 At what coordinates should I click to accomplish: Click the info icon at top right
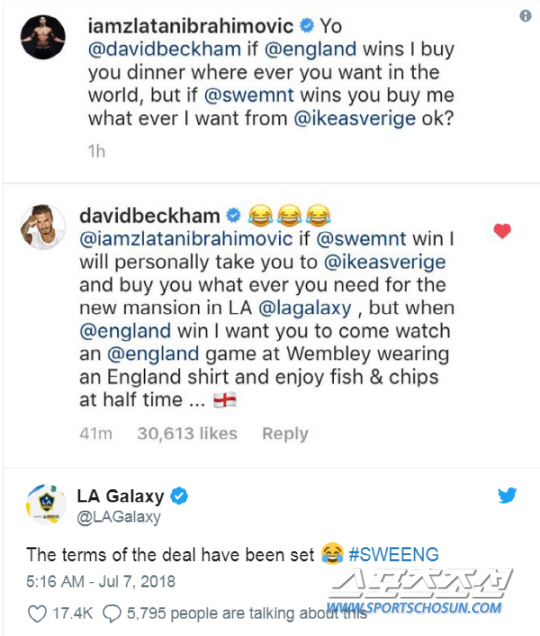click(525, 16)
